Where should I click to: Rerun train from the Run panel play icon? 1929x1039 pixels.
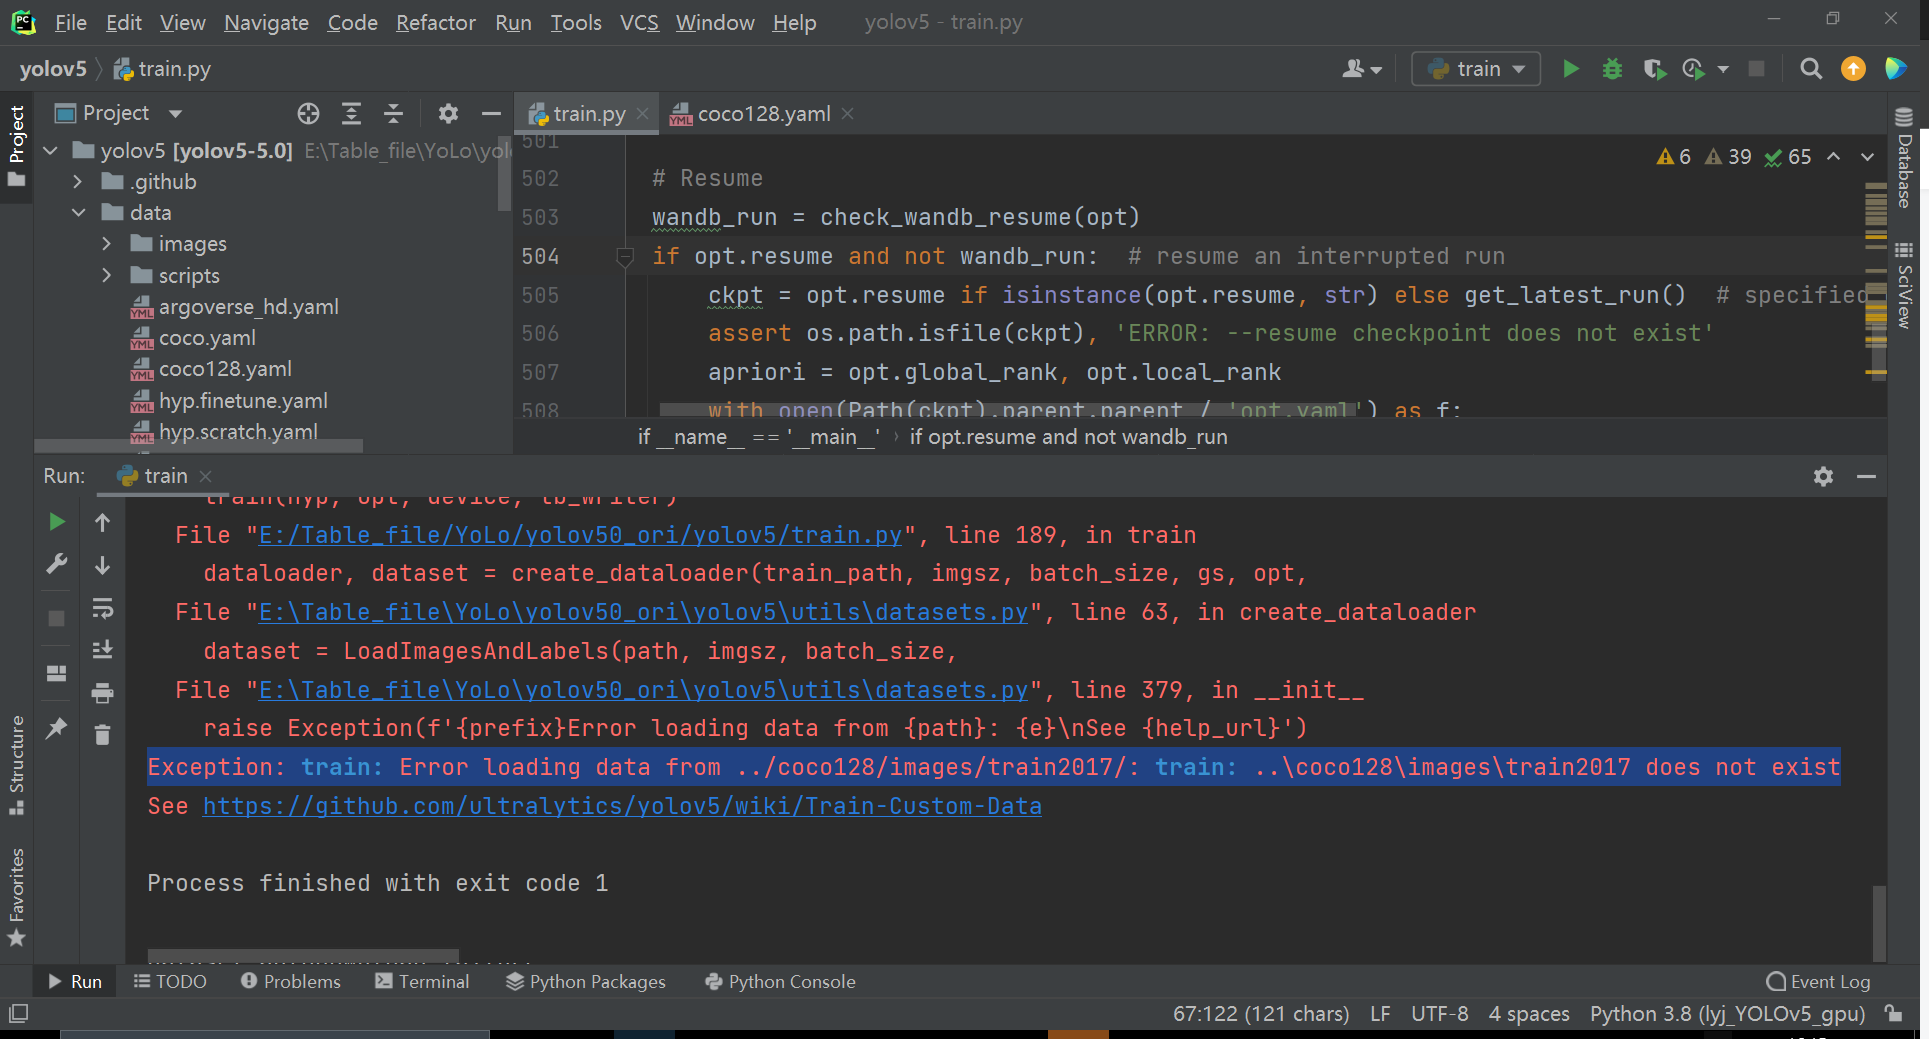[56, 521]
